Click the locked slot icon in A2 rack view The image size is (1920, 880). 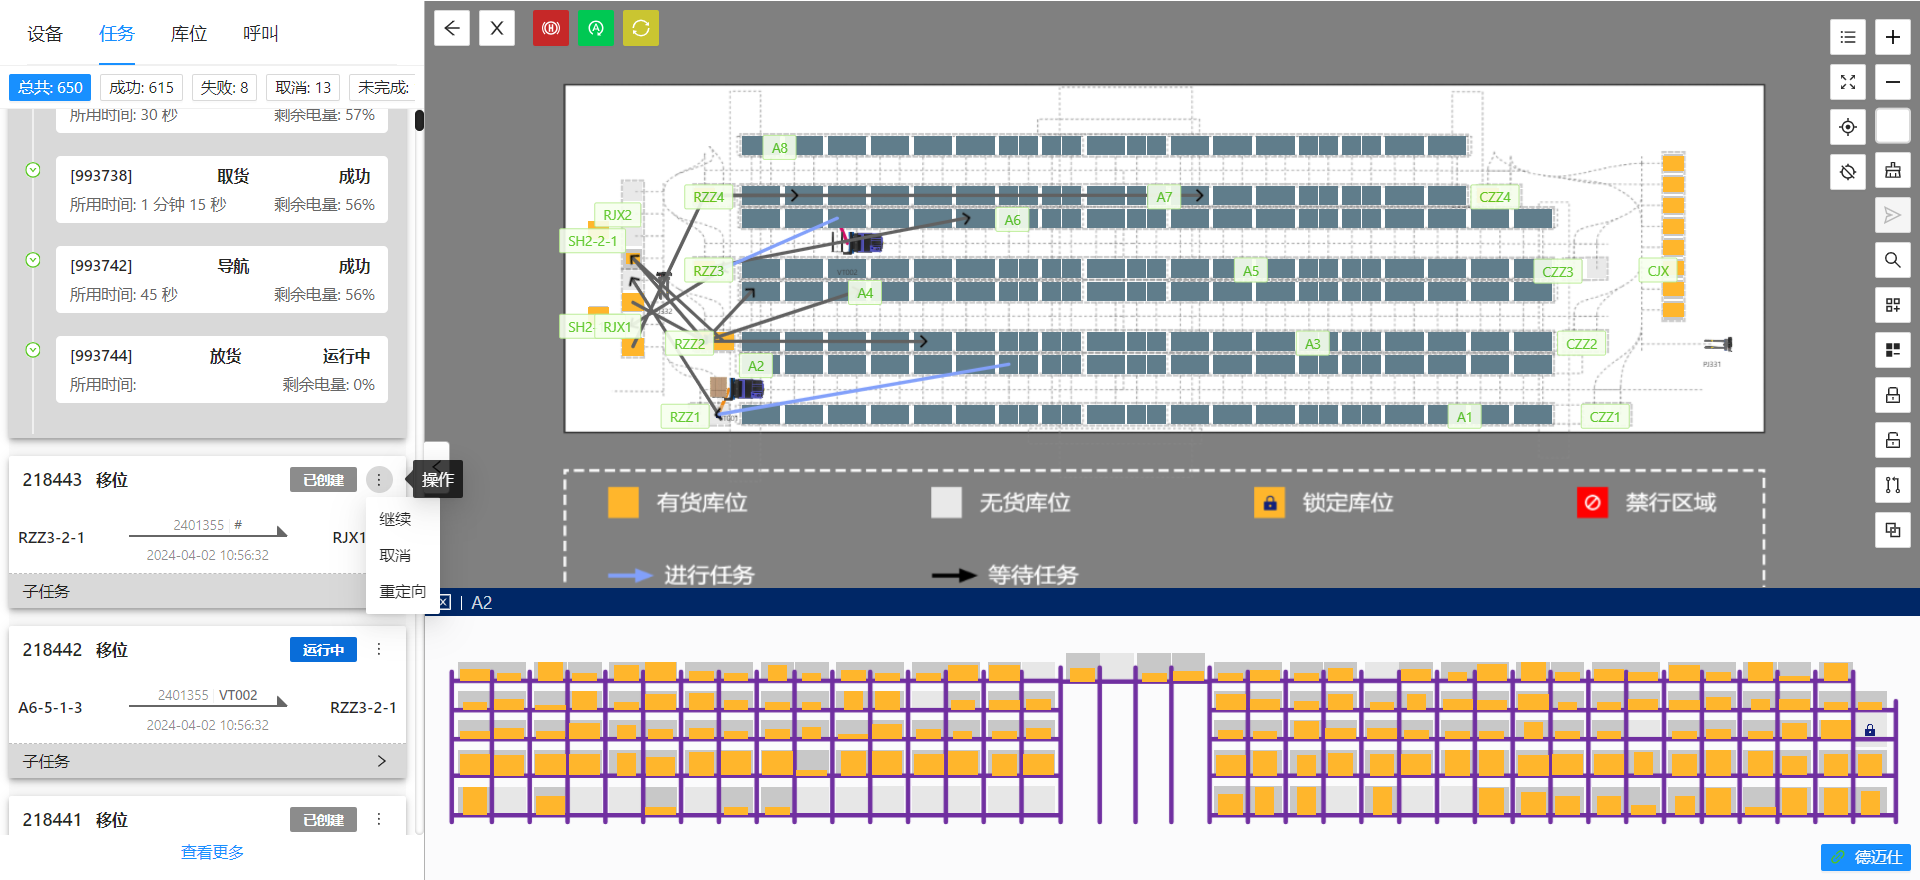coord(1870,731)
